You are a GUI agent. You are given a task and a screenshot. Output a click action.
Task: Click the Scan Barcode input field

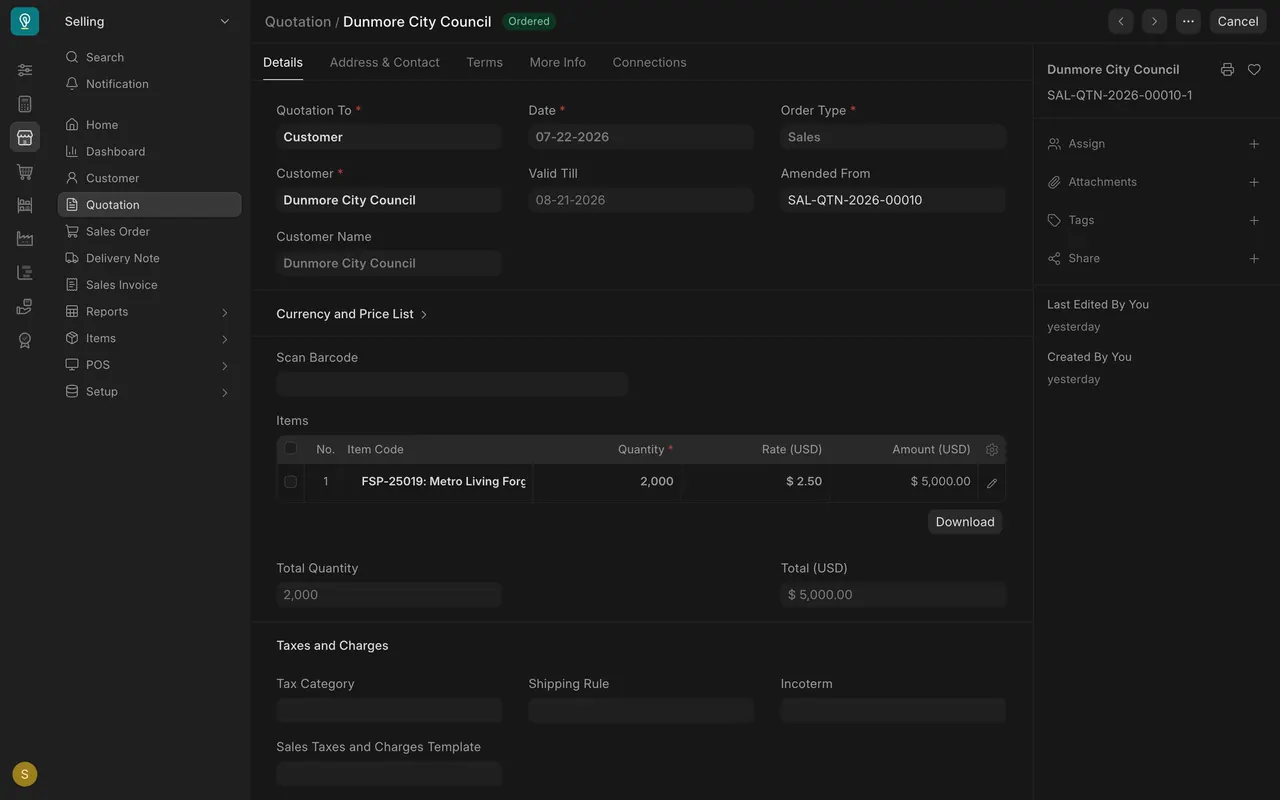click(452, 384)
